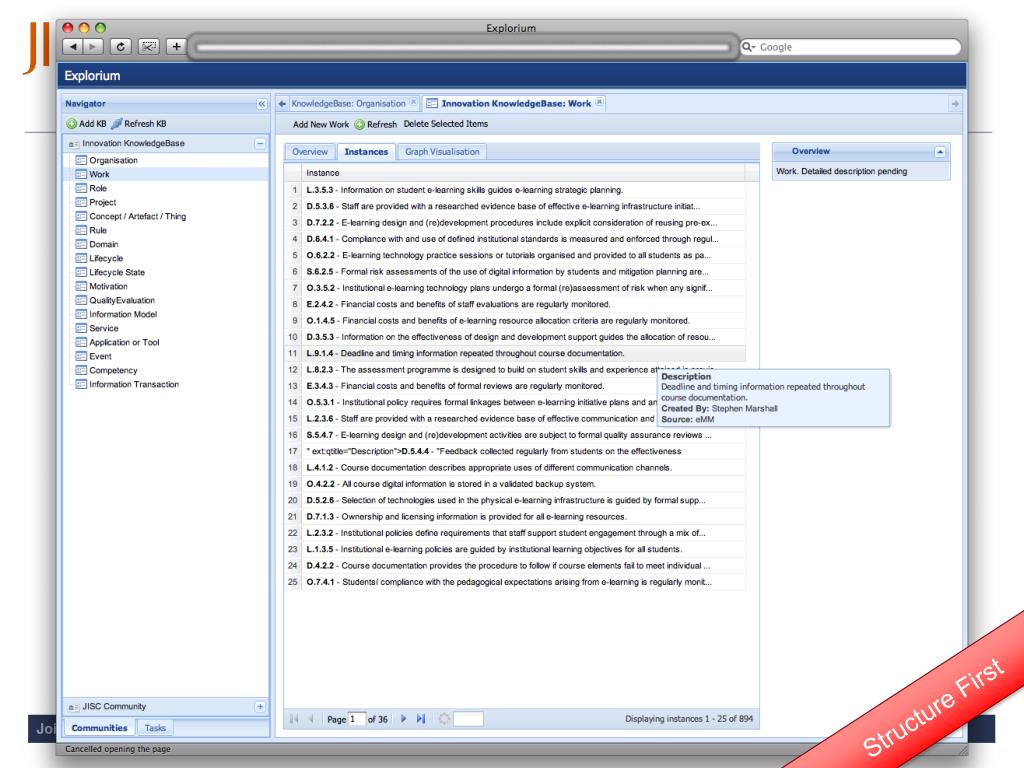Collapse the Overview side panel
Viewport: 1024px width, 768px height.
(940, 152)
